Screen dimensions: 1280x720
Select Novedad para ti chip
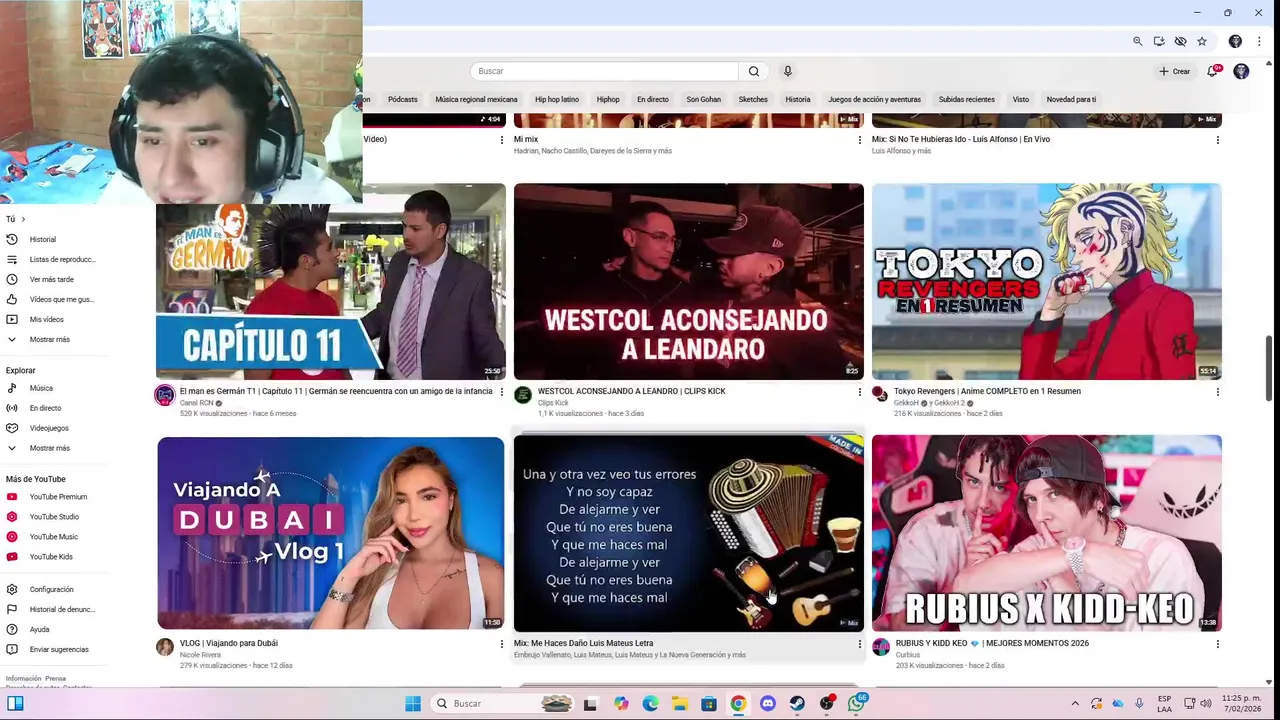click(x=1071, y=99)
